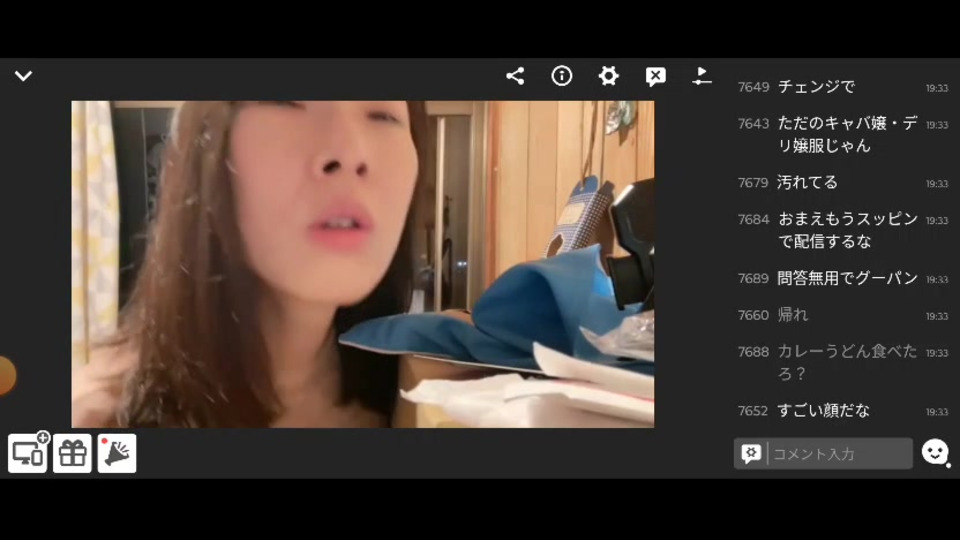Hide comments with the speech-bubble X icon
This screenshot has width=960, height=540.
coord(655,77)
